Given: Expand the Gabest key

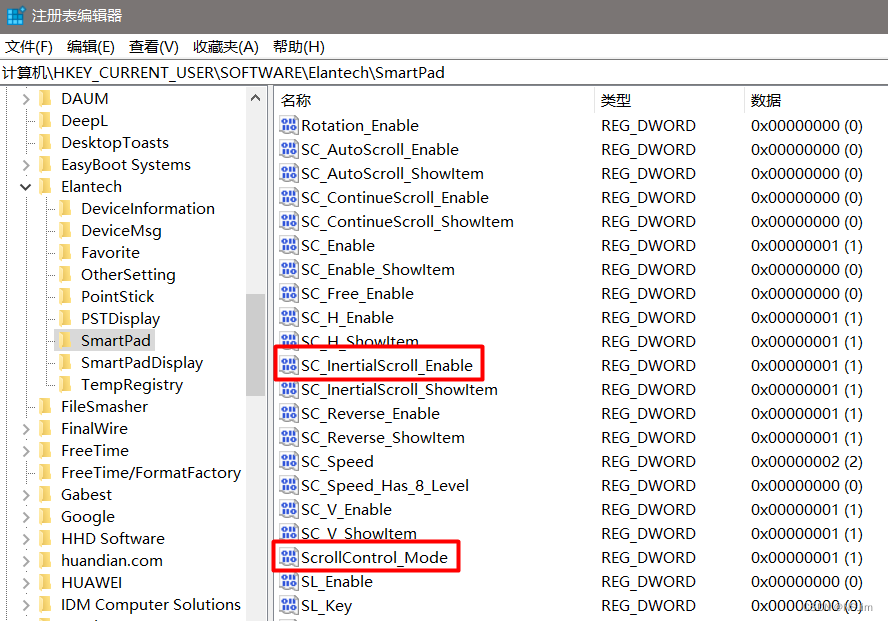Looking at the screenshot, I should 25,495.
